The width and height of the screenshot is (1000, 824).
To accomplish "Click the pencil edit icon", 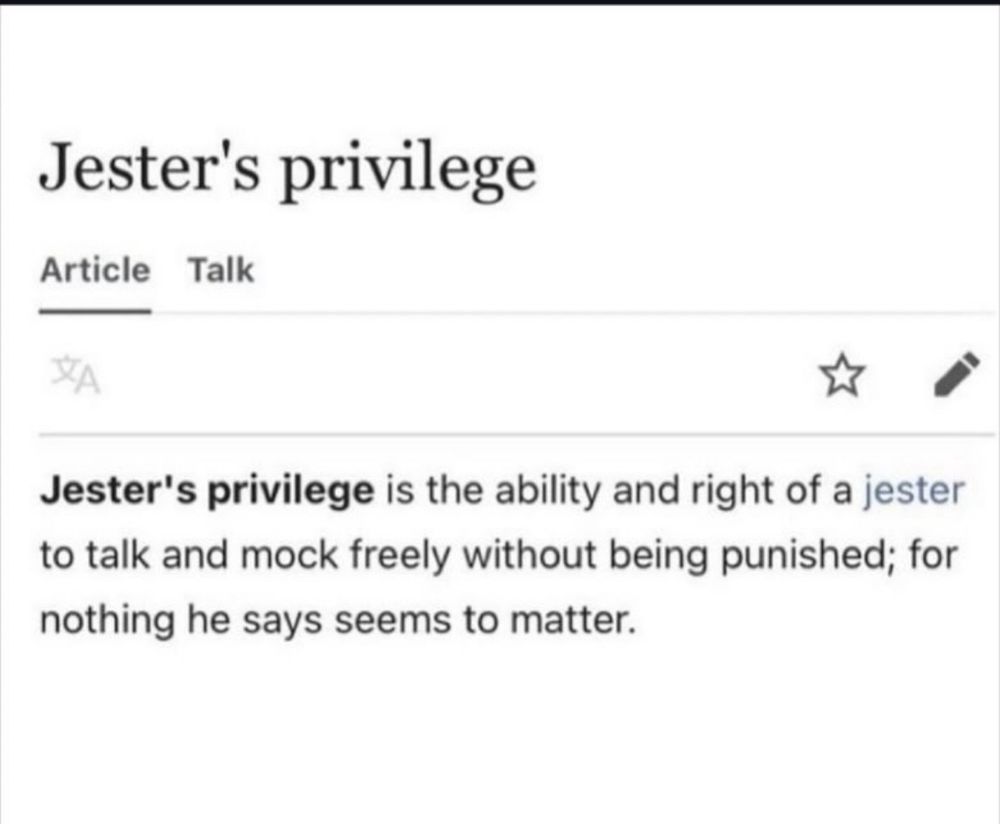I will (x=955, y=374).
